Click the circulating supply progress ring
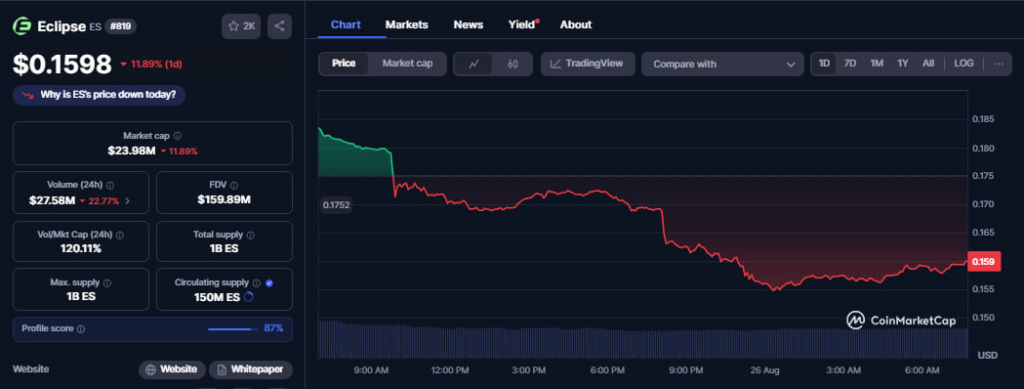 (248, 297)
